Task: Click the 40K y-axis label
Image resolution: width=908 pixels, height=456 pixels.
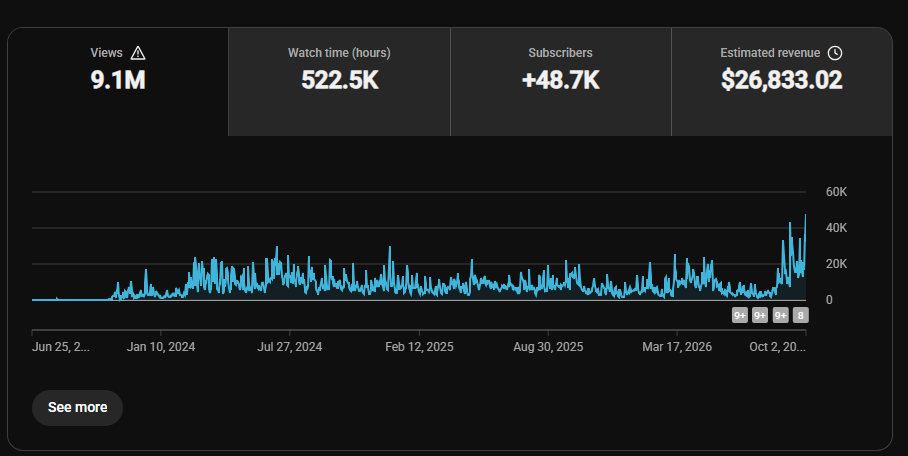Action: 836,228
